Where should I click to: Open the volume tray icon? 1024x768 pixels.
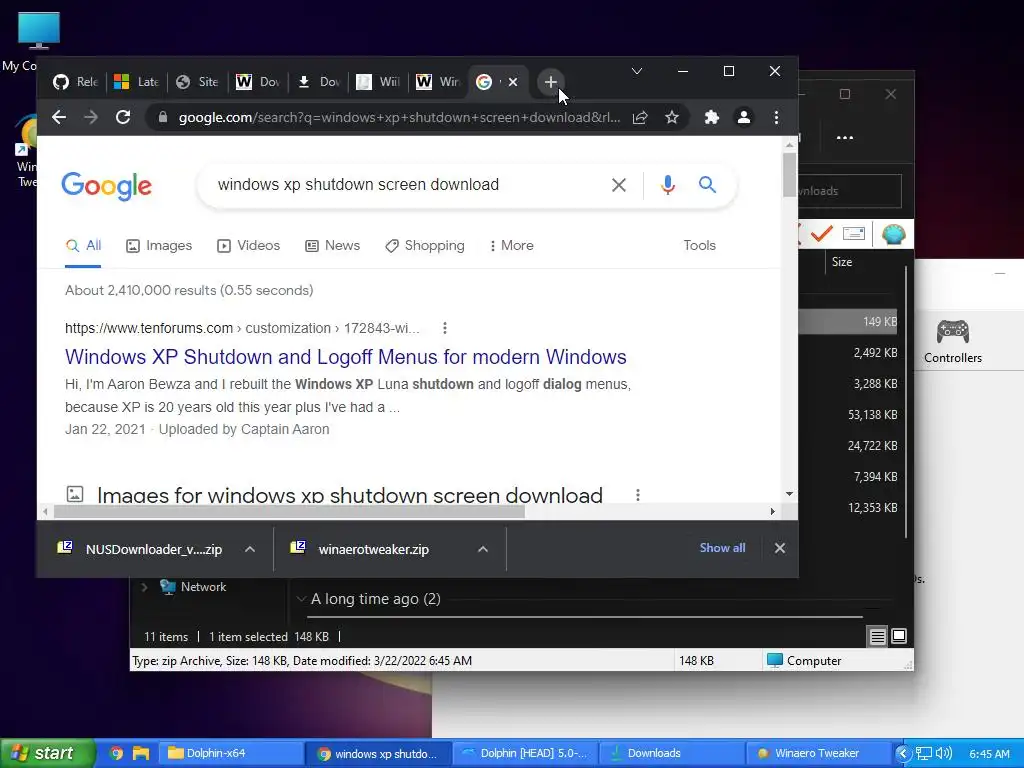click(x=944, y=753)
